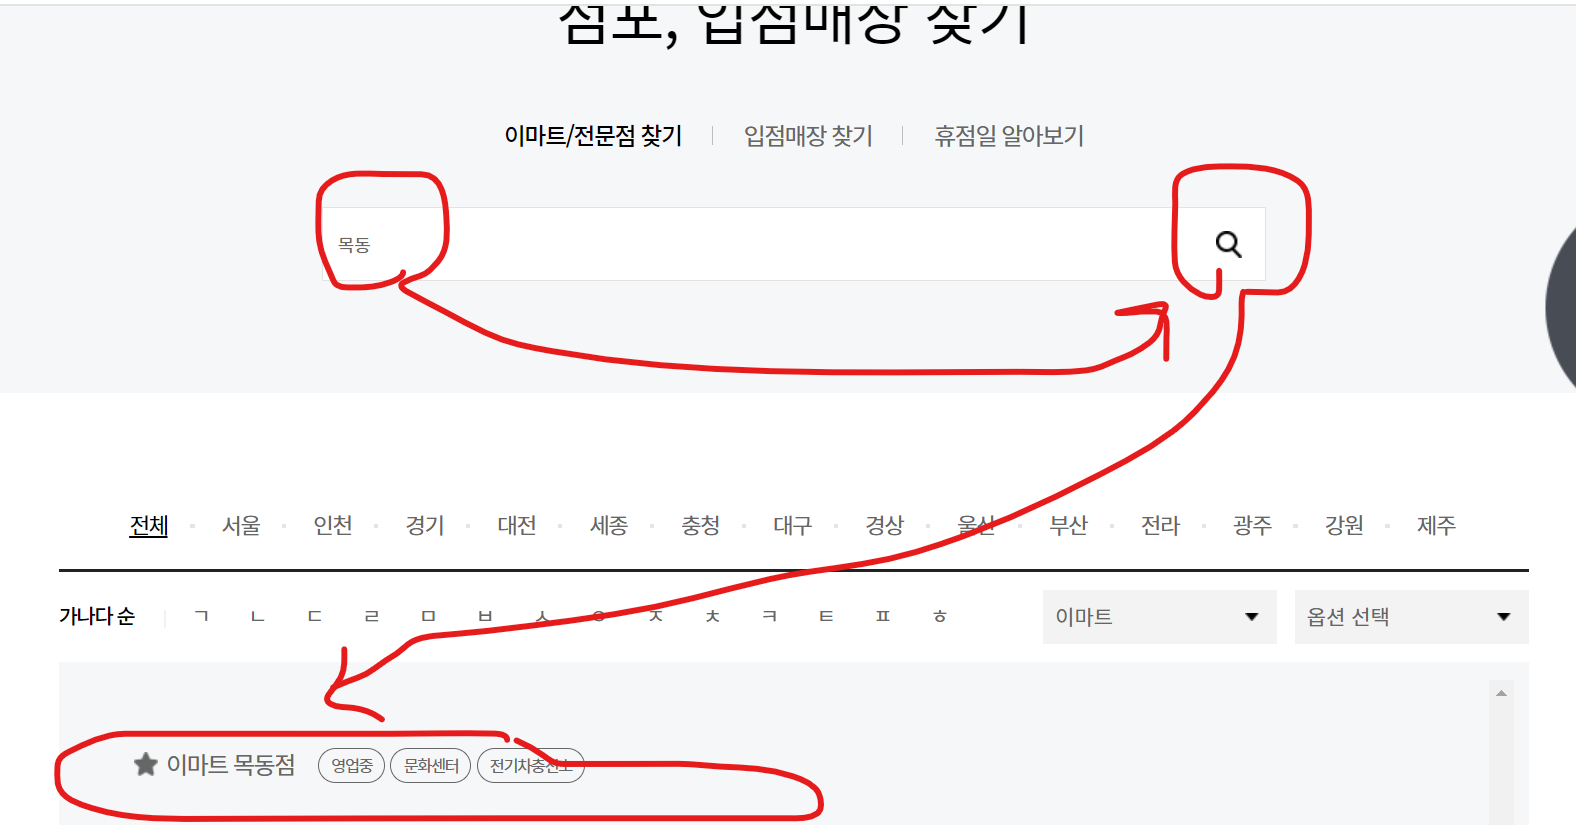Select the ㅌ consonant filter

point(826,616)
